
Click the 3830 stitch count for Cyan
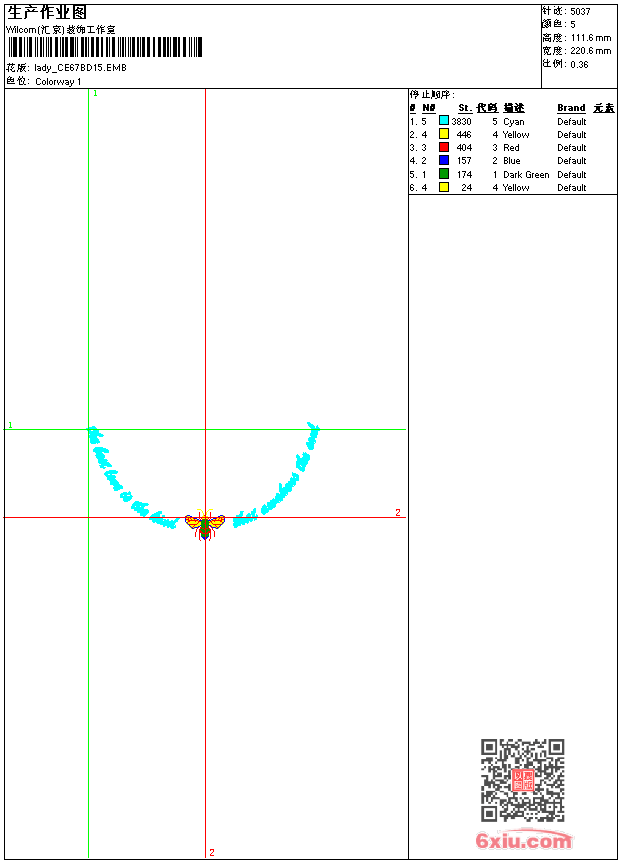(461, 121)
